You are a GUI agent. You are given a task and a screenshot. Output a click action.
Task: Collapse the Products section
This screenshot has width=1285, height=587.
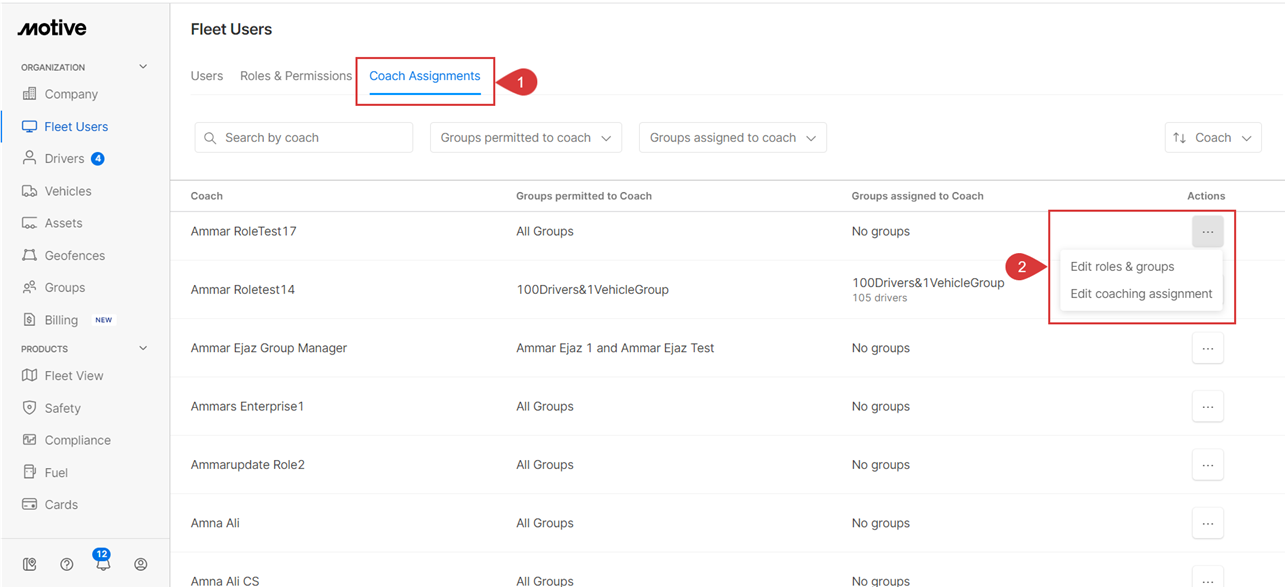[143, 349]
